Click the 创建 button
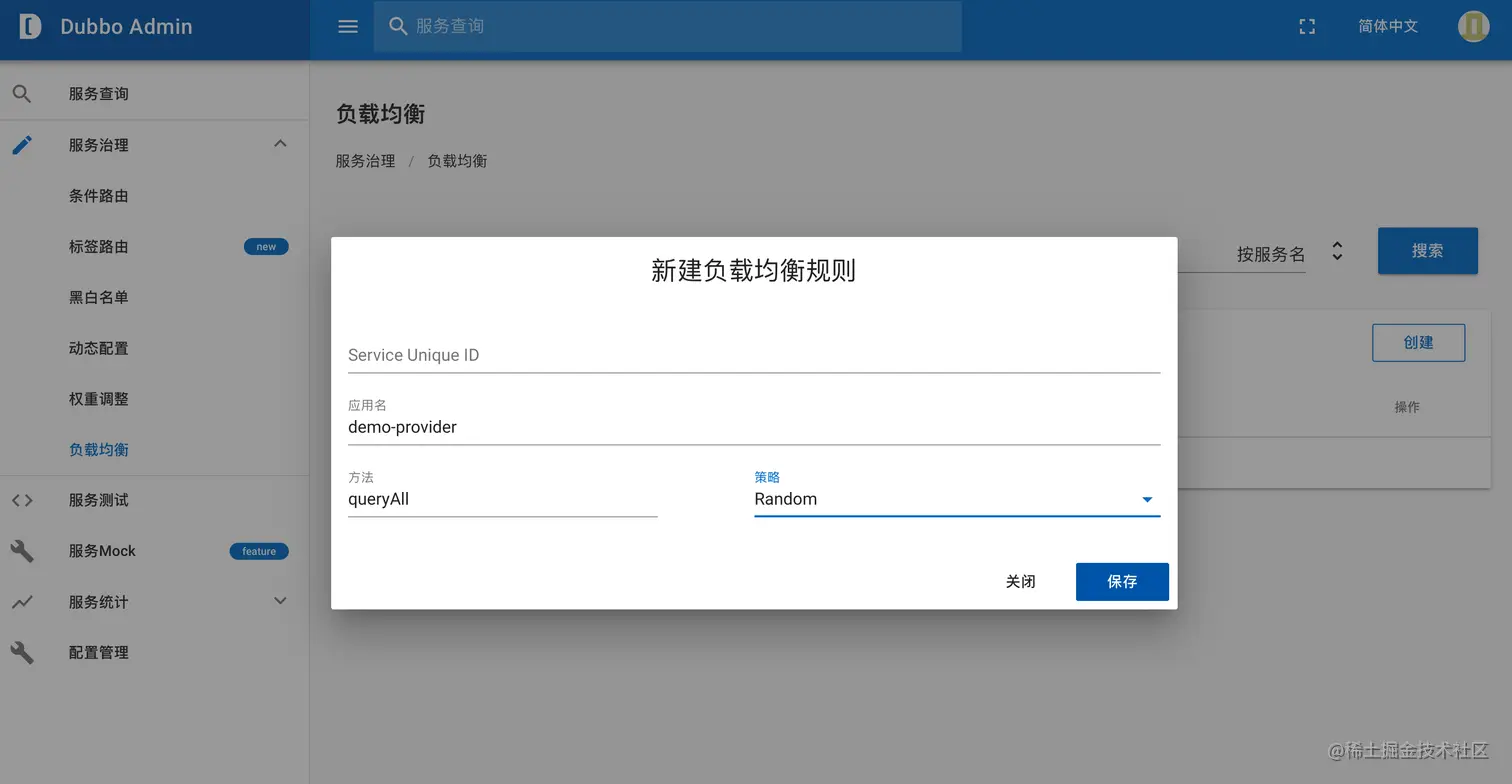The width and height of the screenshot is (1512, 784). pos(1418,343)
